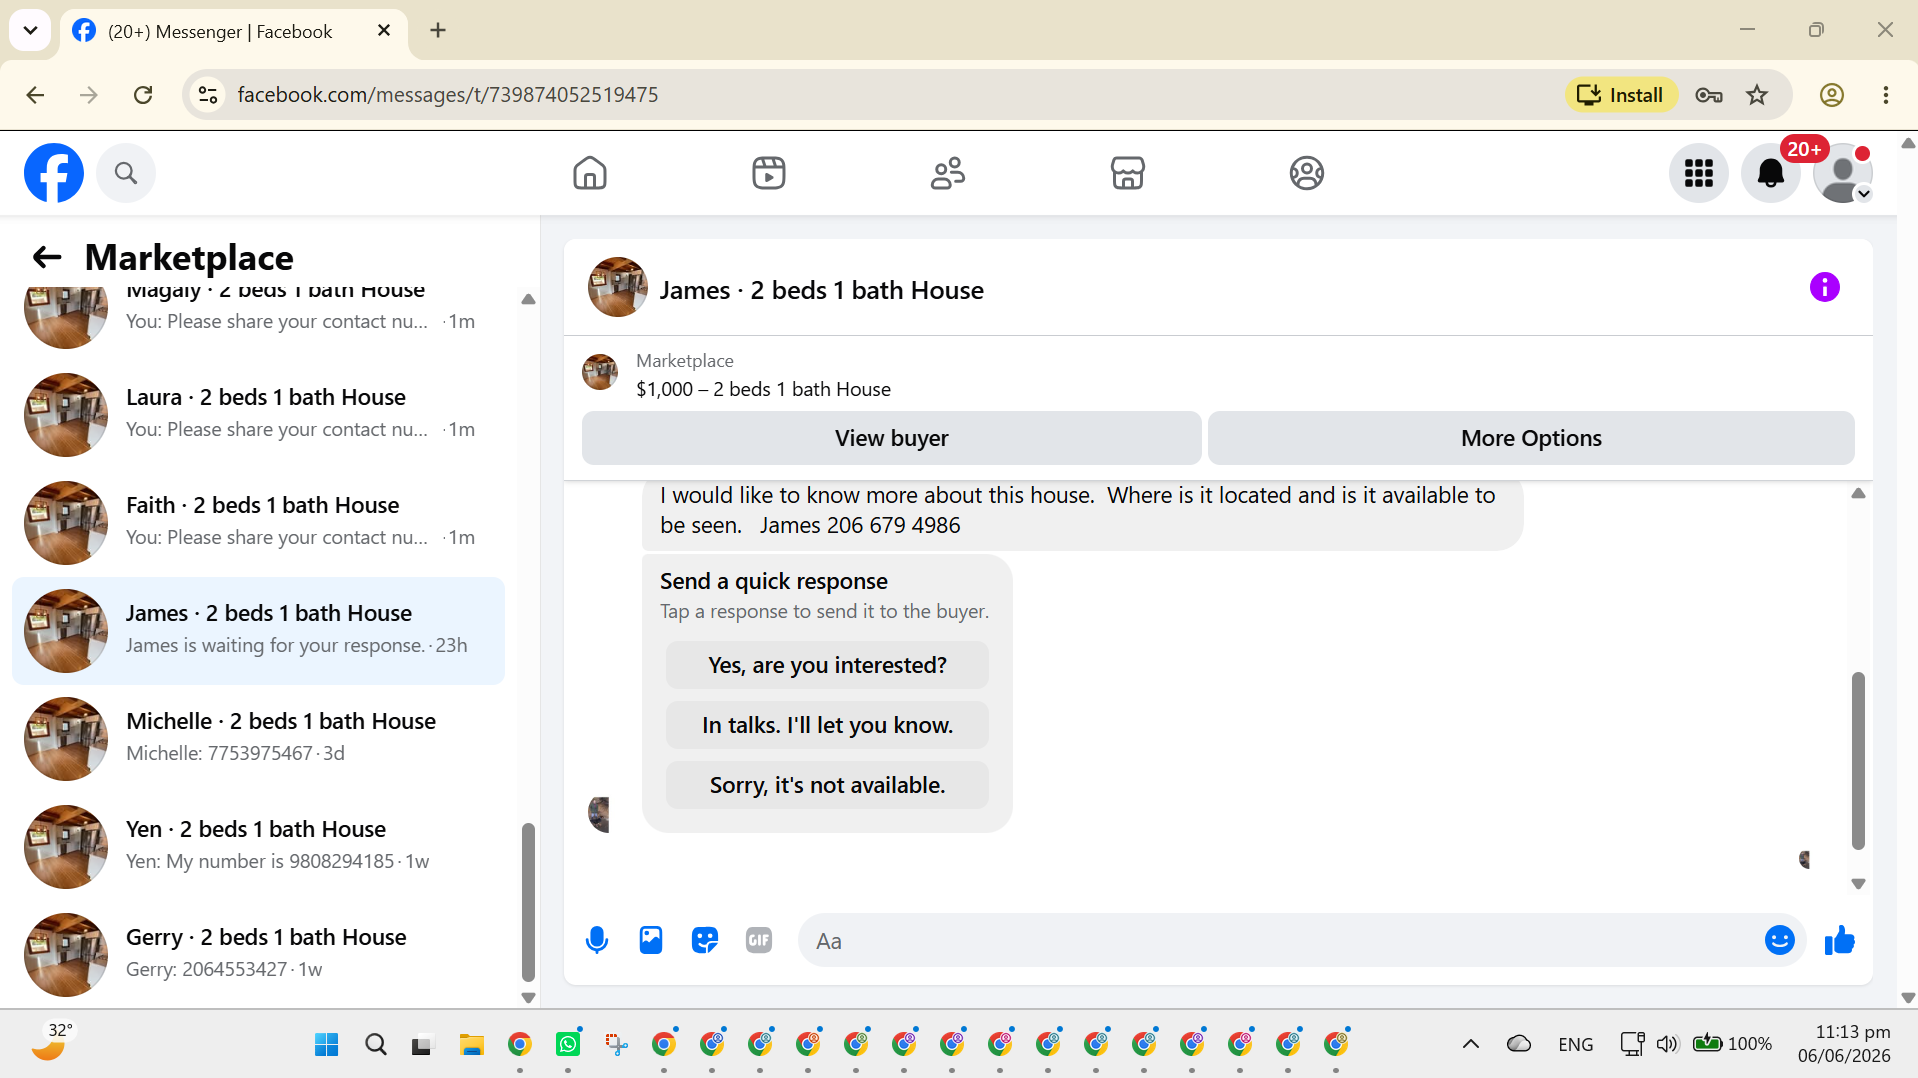
Task: Open Windows taskbar search
Action: tap(375, 1044)
